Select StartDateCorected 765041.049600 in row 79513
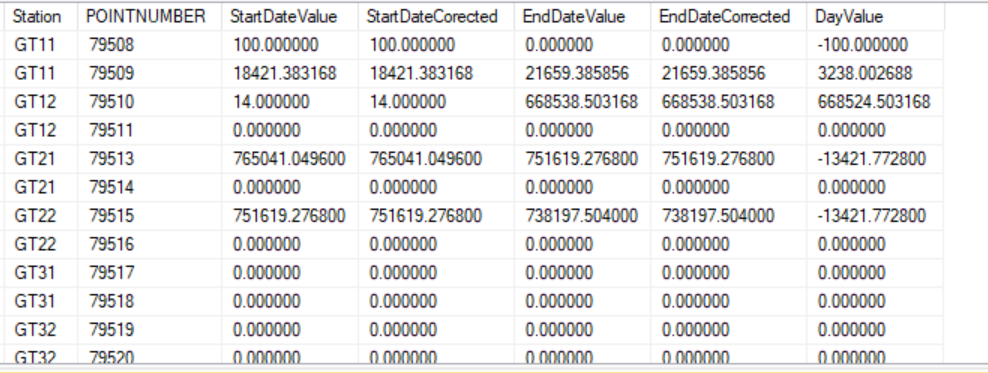Viewport: 988px width, 373px height. point(435,159)
